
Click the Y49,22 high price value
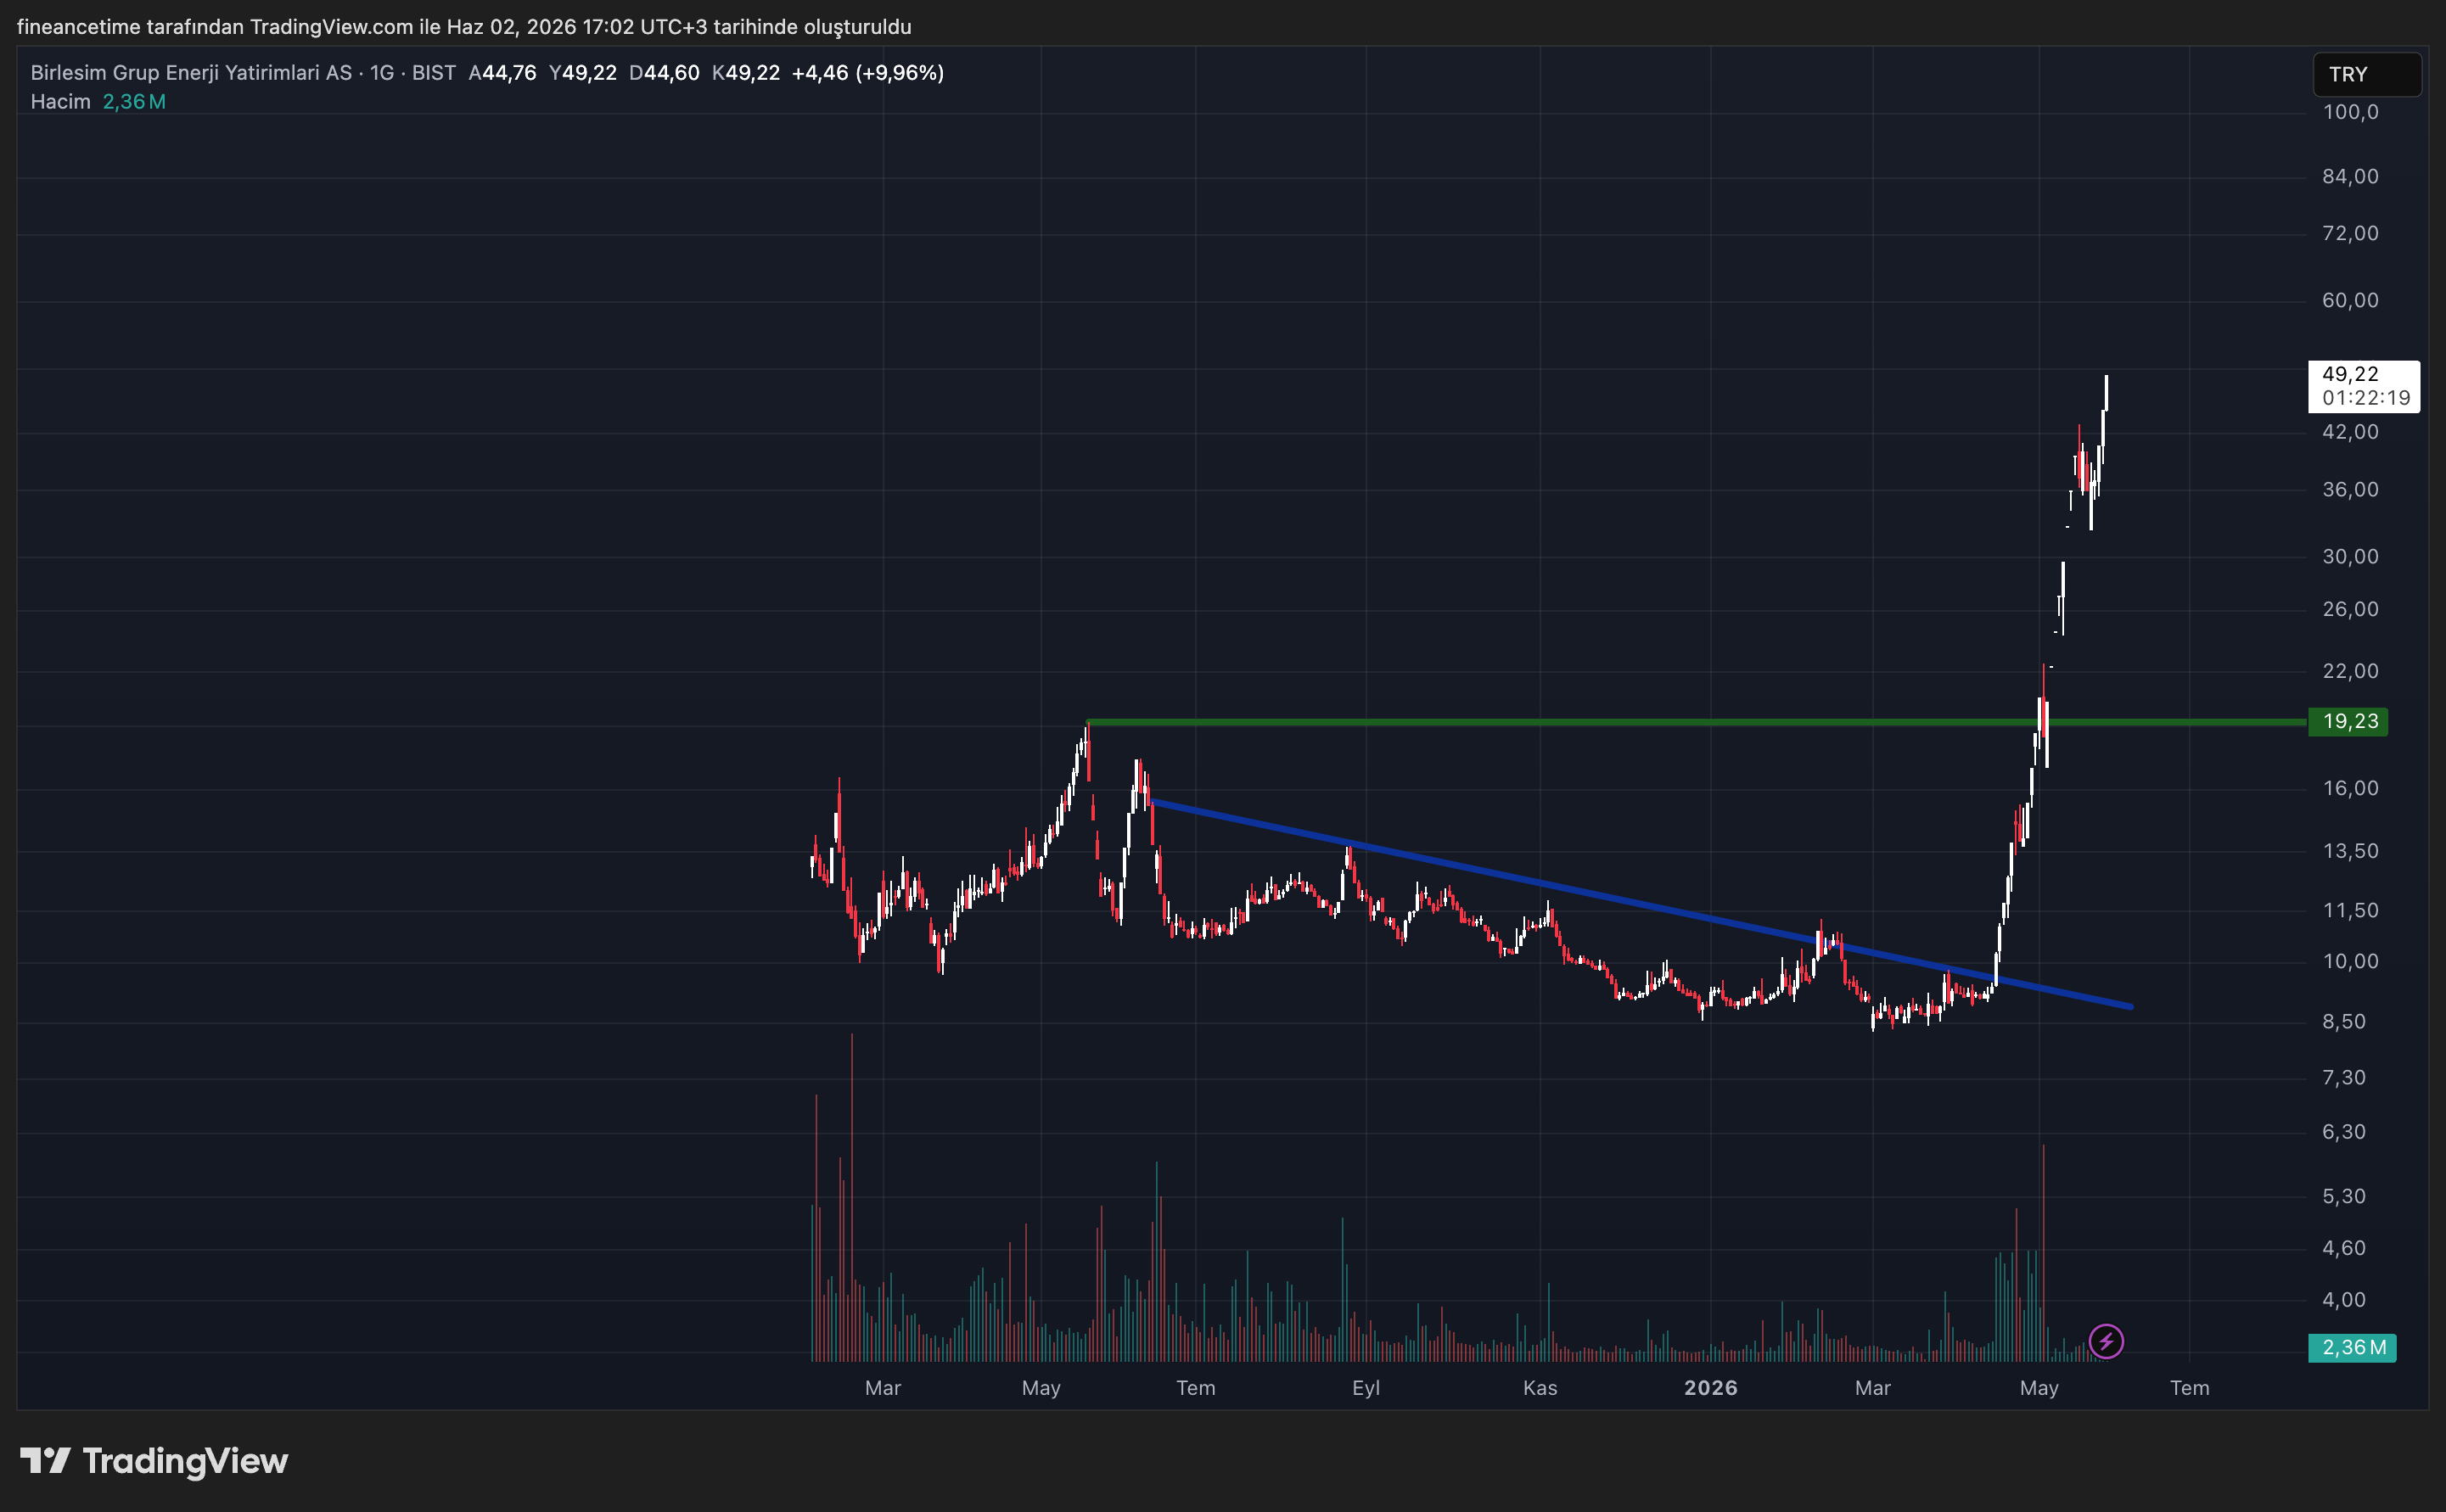coord(583,73)
